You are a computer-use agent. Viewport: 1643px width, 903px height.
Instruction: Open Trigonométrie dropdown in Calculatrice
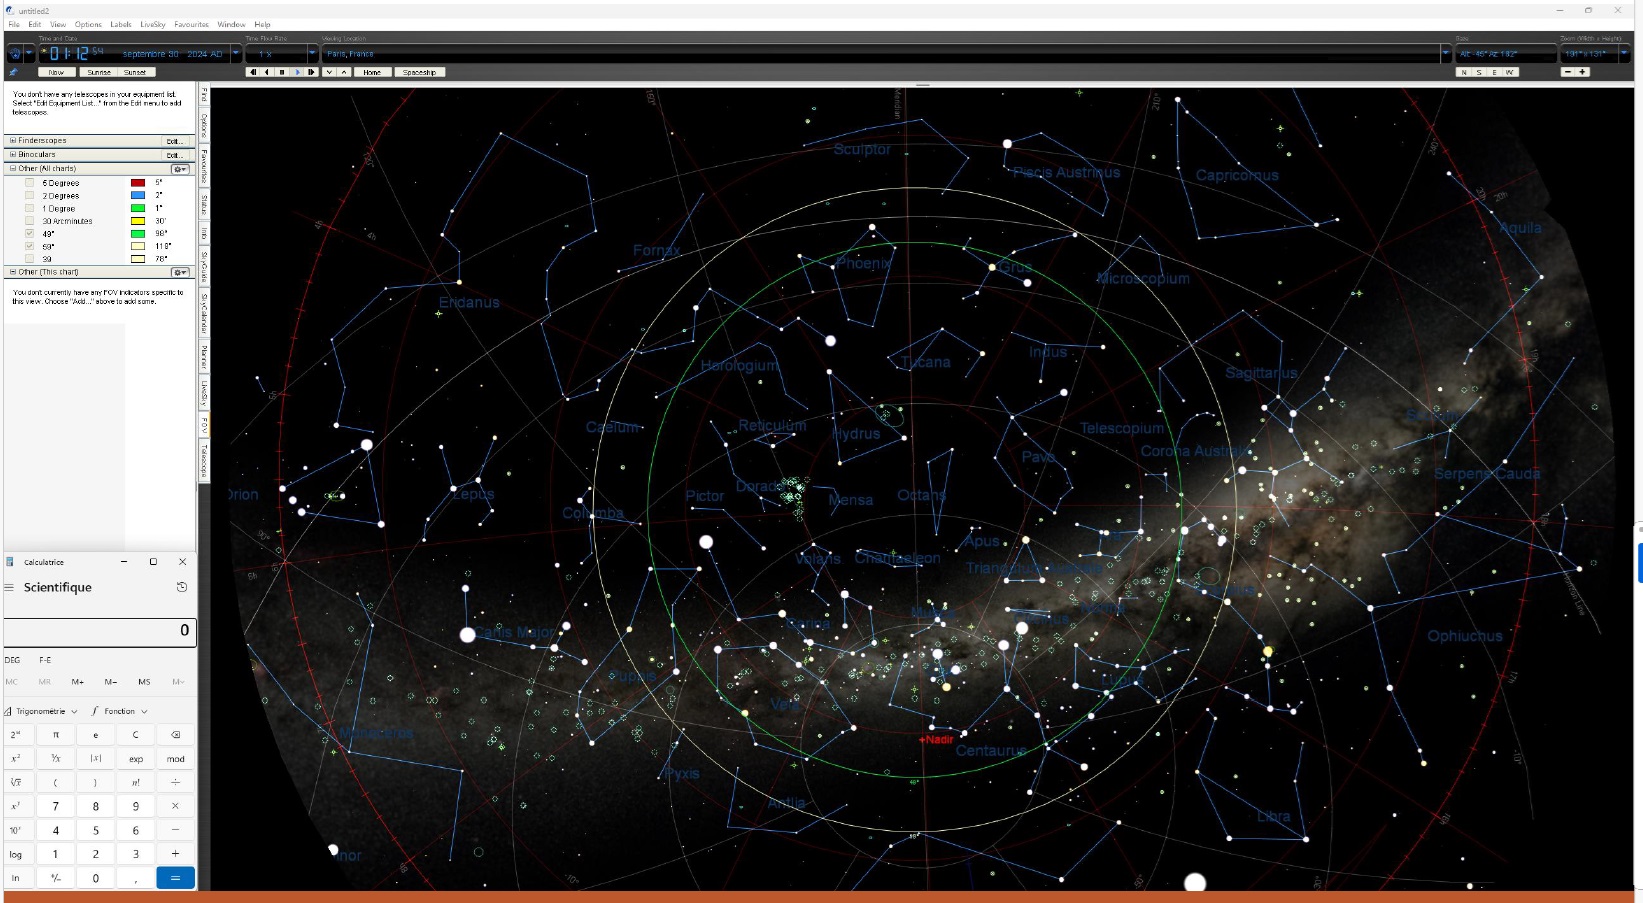(41, 711)
